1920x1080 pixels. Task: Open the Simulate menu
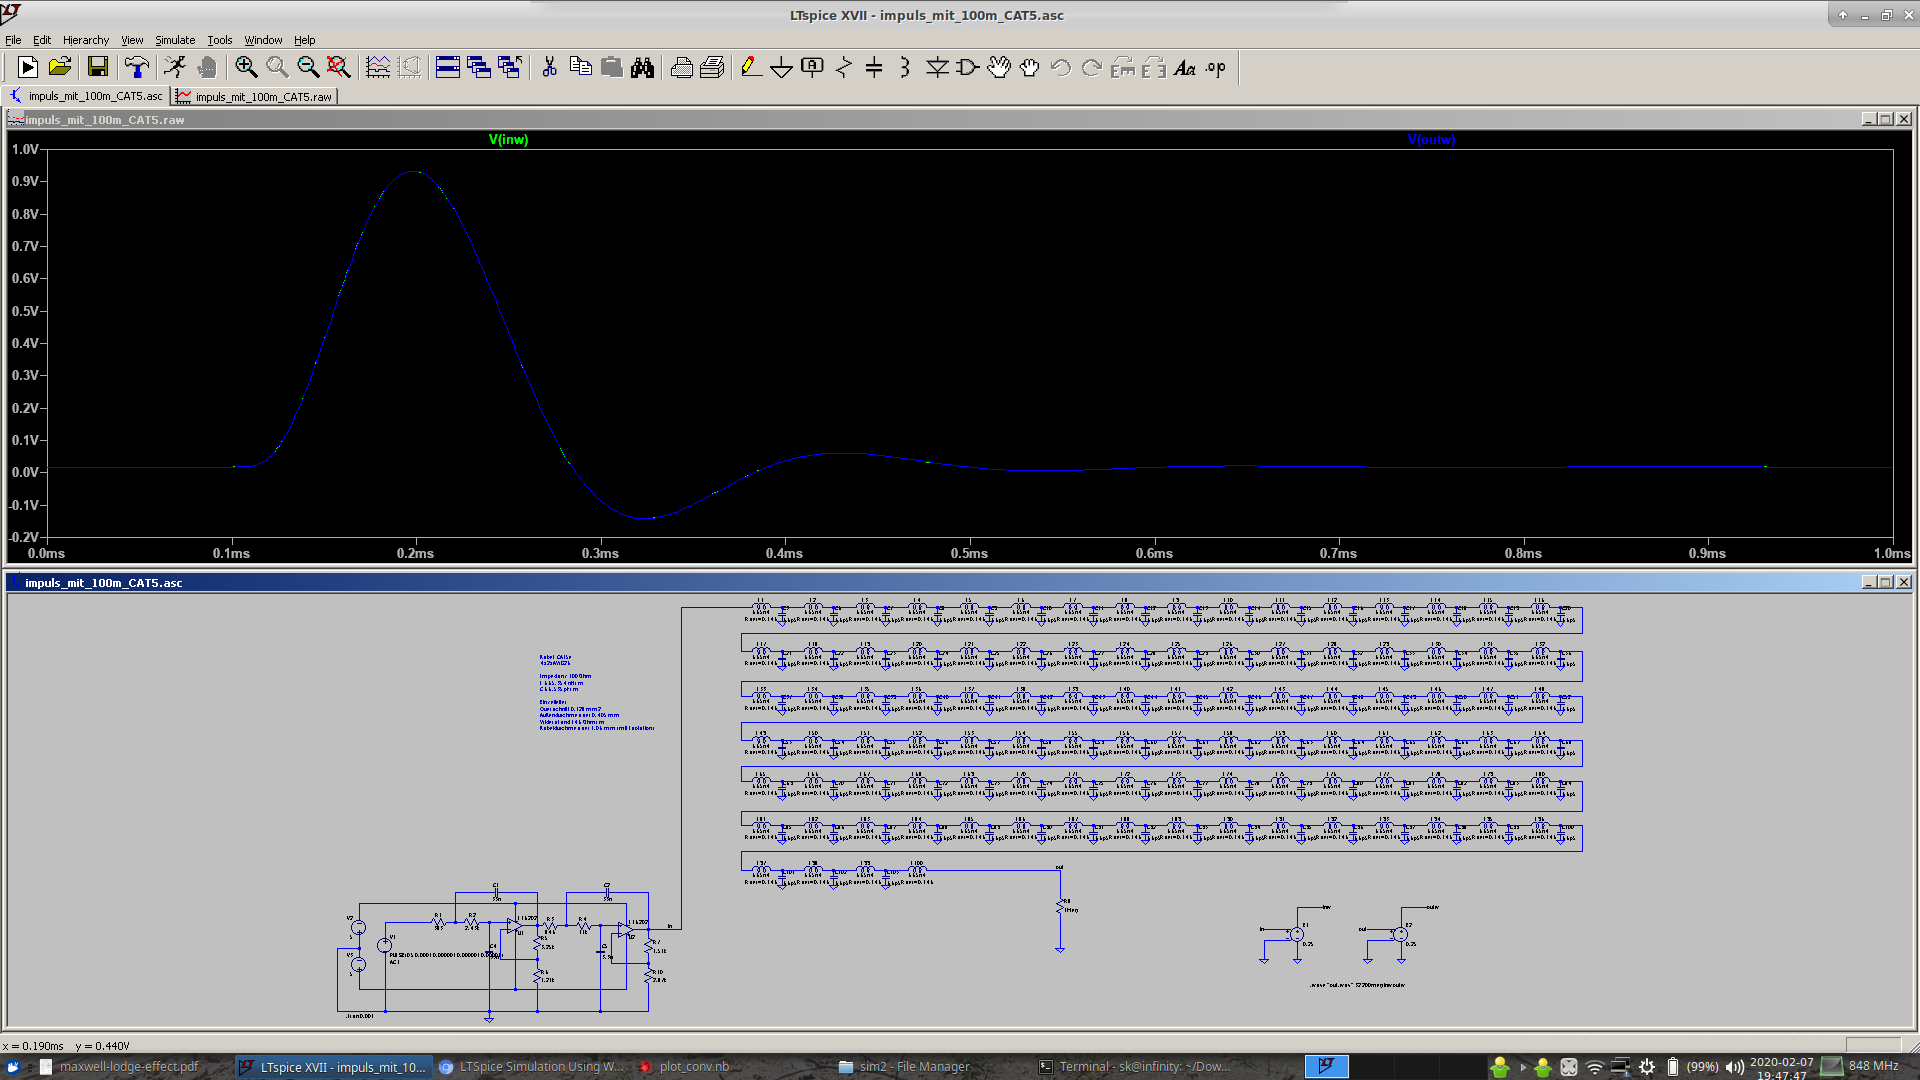(x=175, y=40)
